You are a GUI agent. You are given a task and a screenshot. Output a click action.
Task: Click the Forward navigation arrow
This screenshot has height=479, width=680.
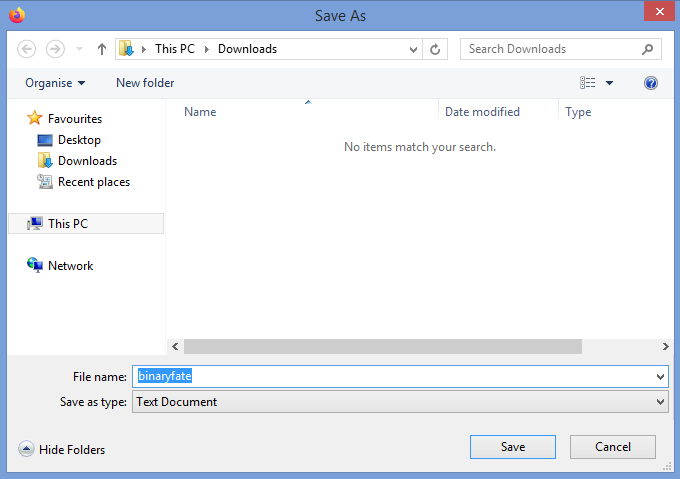pyautogui.click(x=55, y=49)
